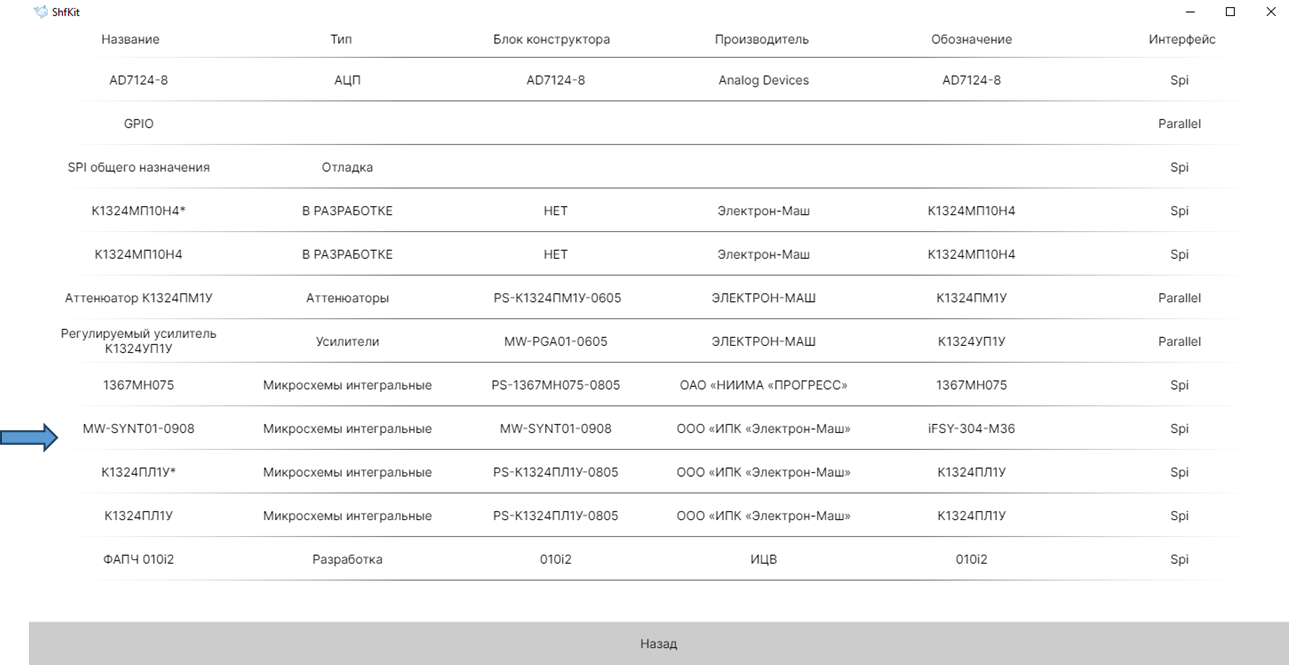
Task: Select SPI общего назначения row
Action: click(x=138, y=167)
